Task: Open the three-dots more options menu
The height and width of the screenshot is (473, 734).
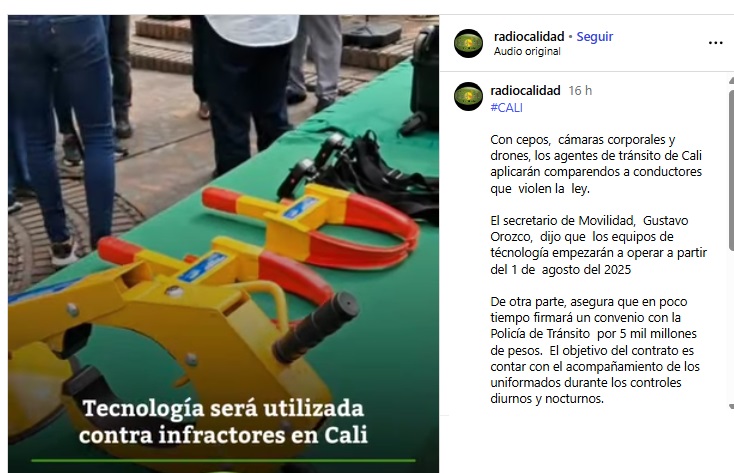Action: (x=715, y=43)
